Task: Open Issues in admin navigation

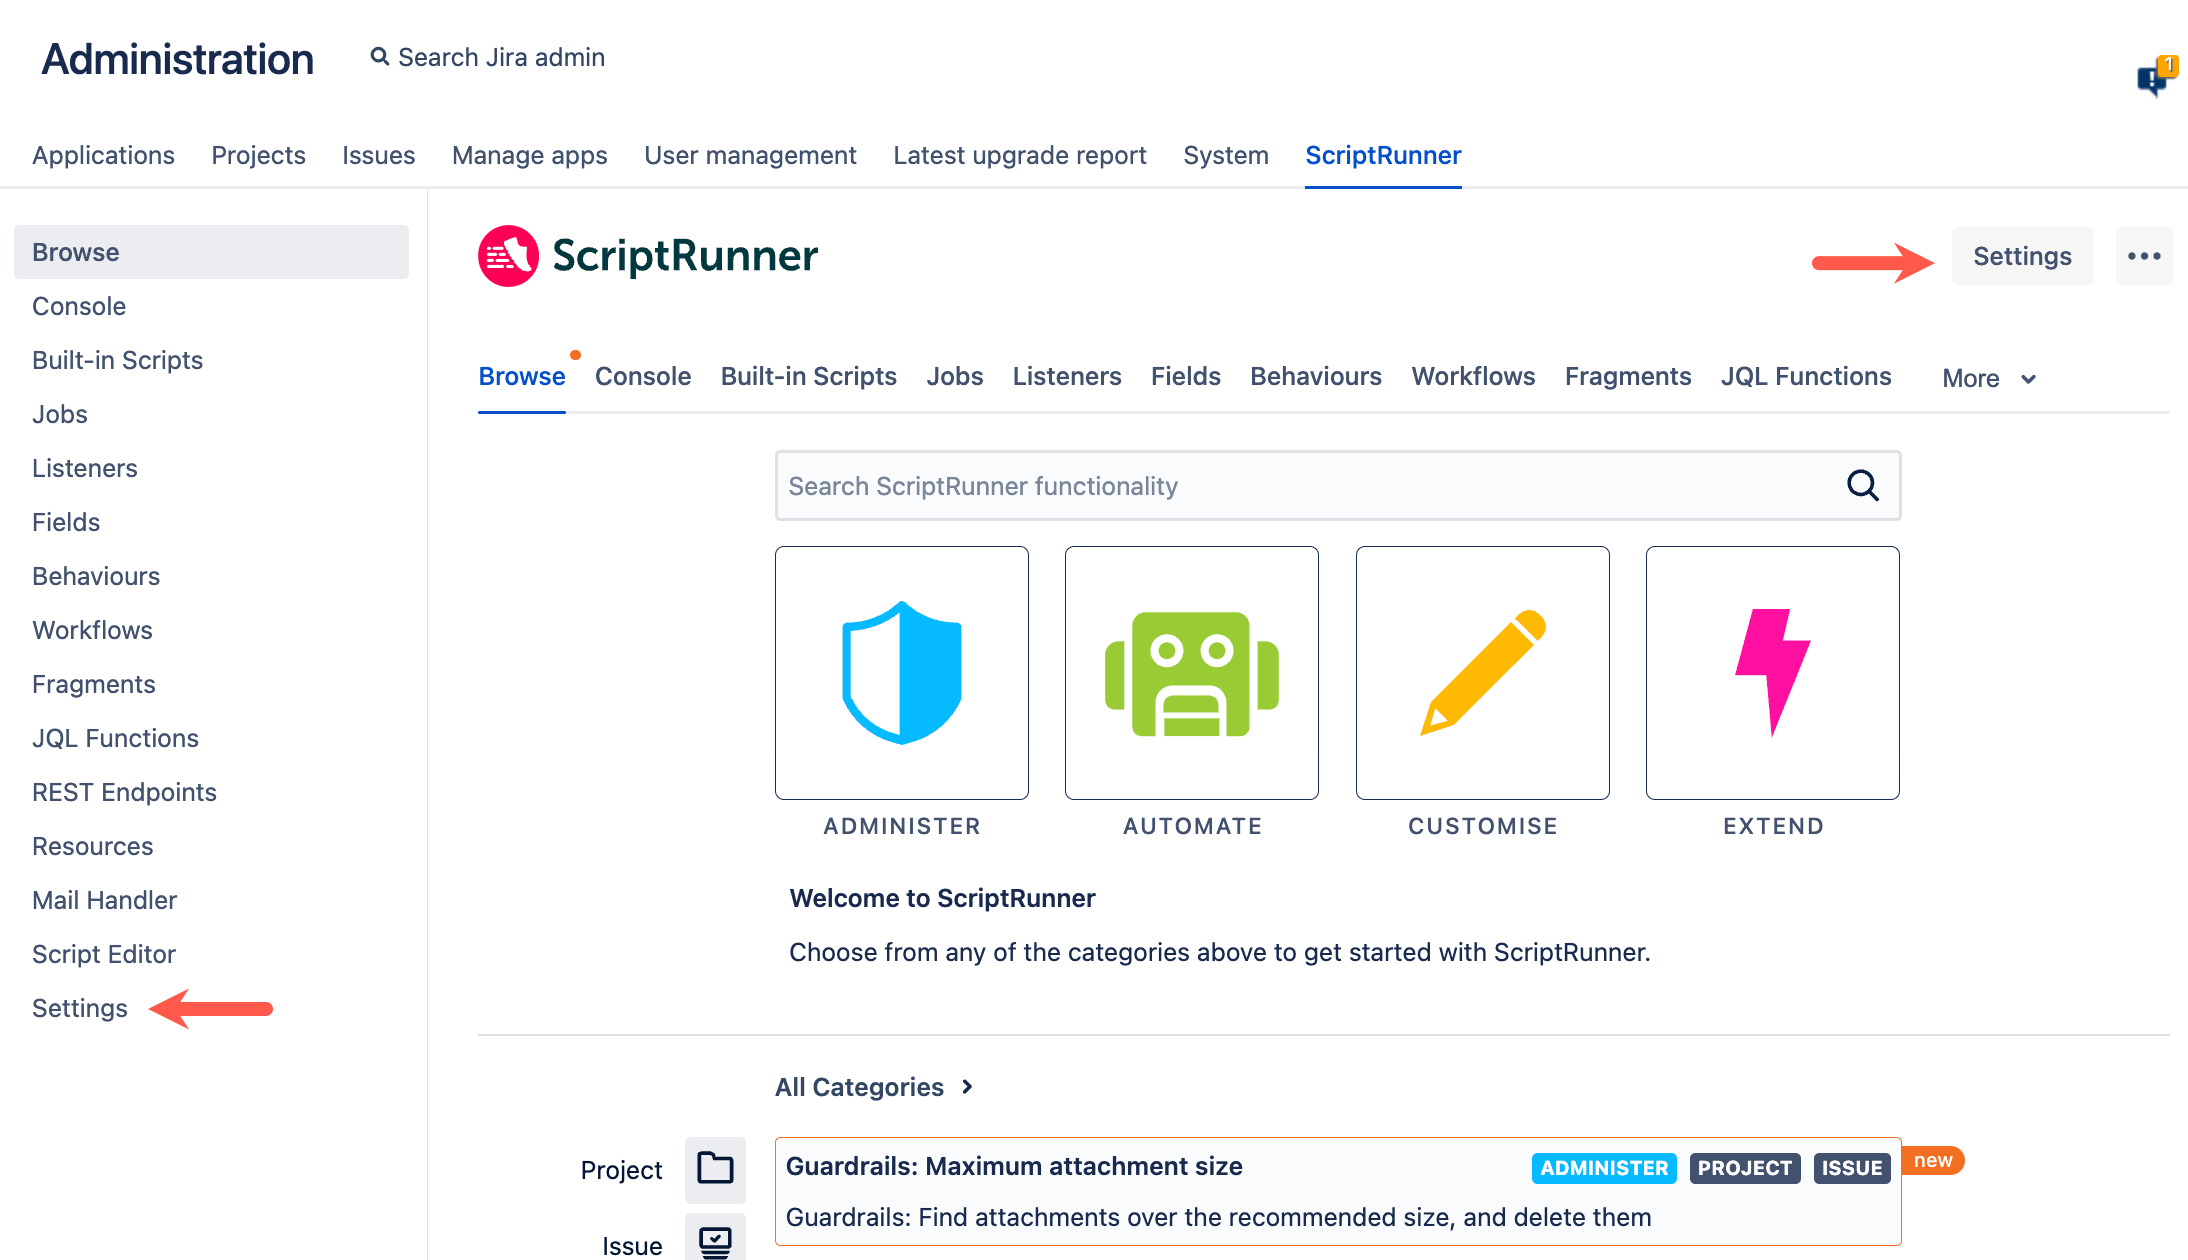Action: [x=378, y=155]
